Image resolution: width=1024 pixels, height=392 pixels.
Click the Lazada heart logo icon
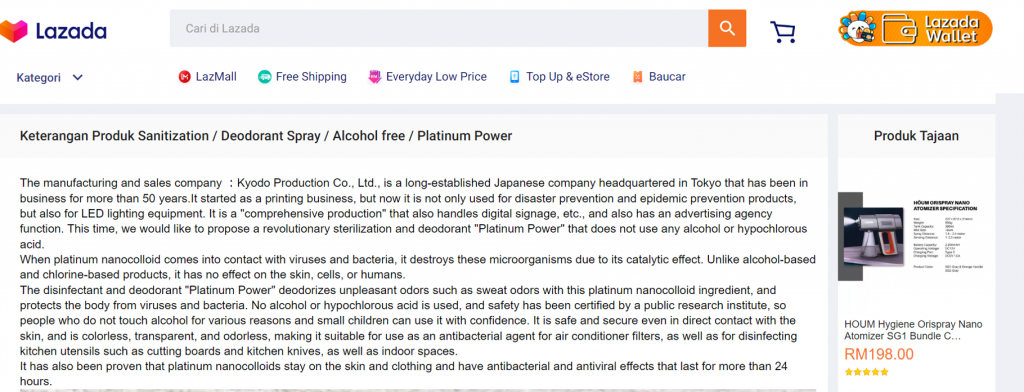(13, 30)
